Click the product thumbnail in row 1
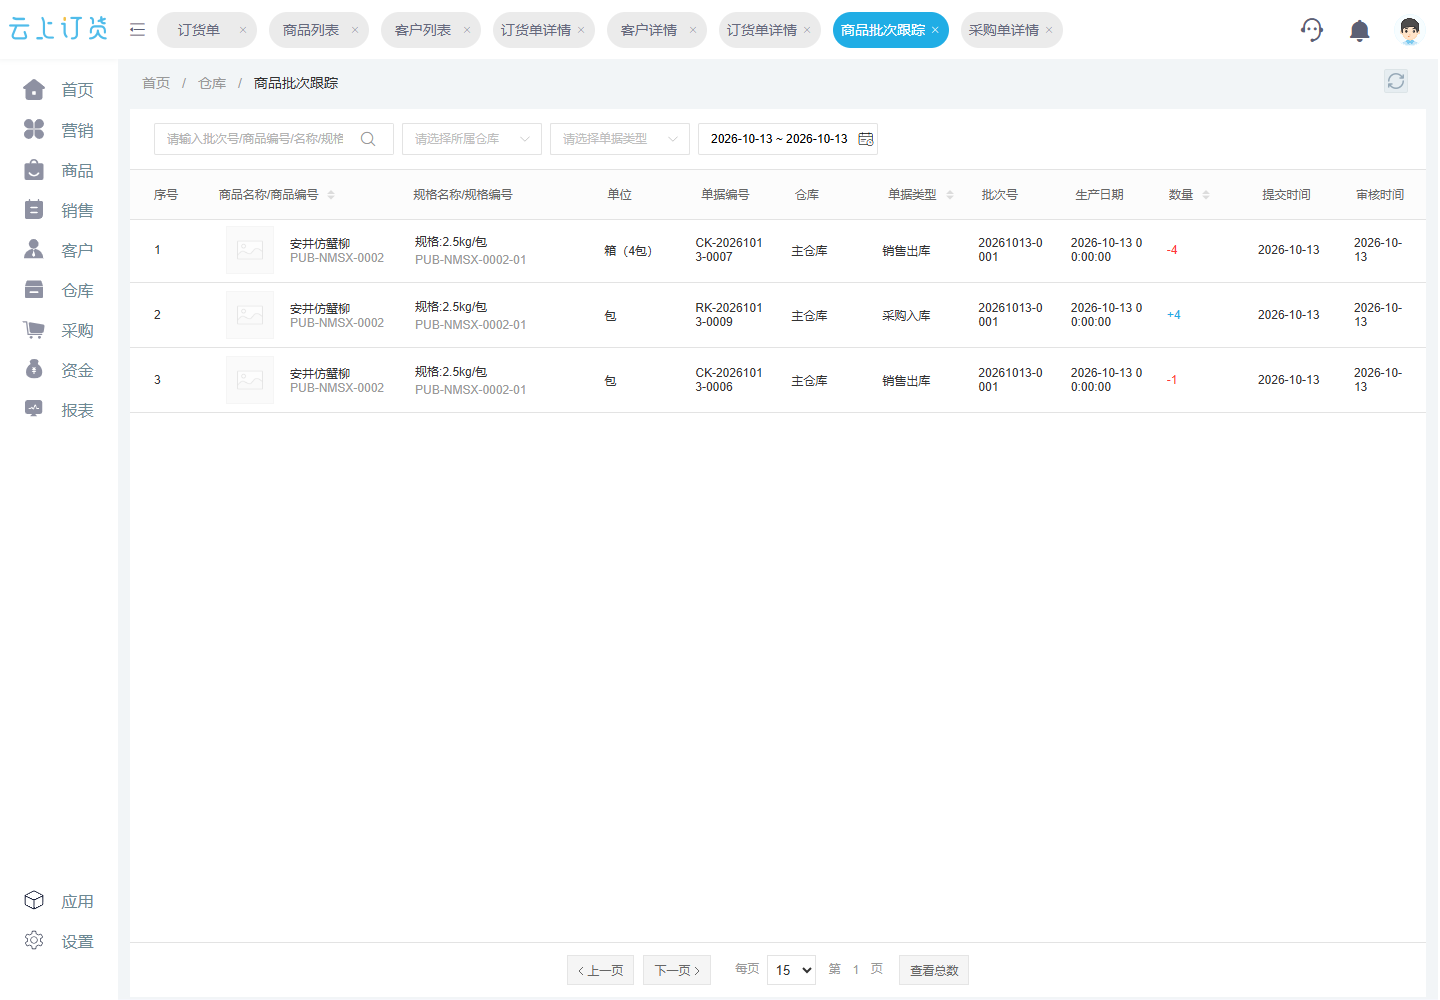The width and height of the screenshot is (1440, 1000). [x=250, y=250]
